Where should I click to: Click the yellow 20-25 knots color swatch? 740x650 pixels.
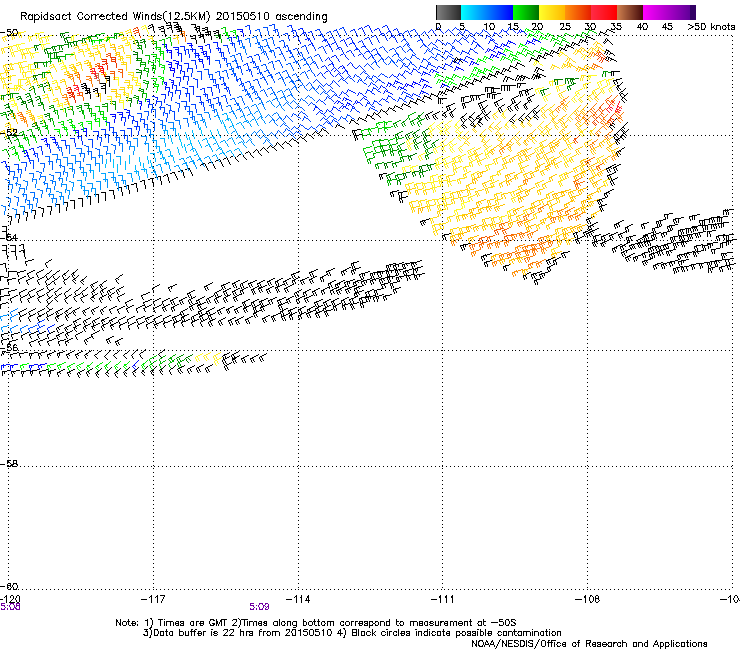click(552, 12)
